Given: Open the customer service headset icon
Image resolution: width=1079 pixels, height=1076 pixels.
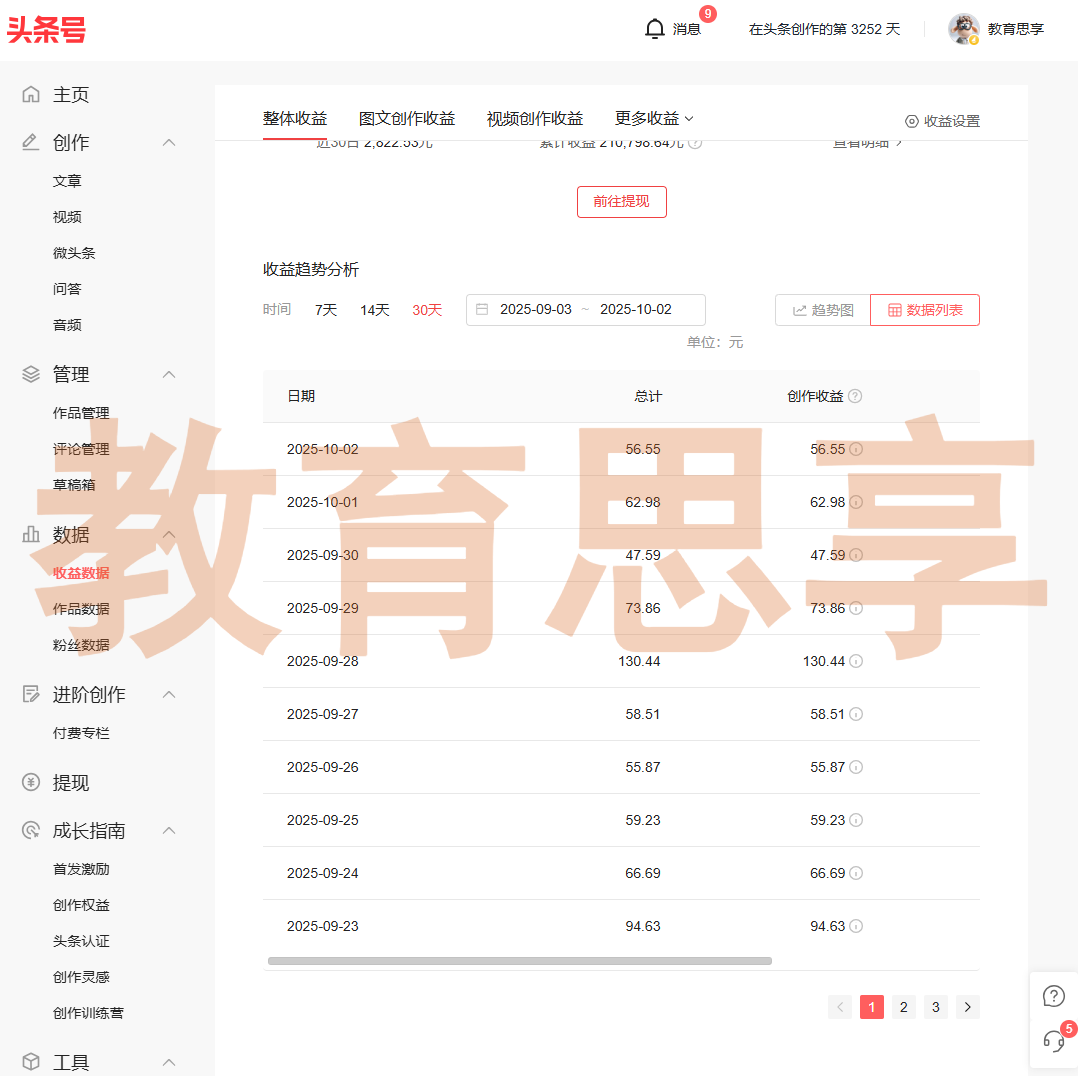Looking at the screenshot, I should click(1053, 1040).
